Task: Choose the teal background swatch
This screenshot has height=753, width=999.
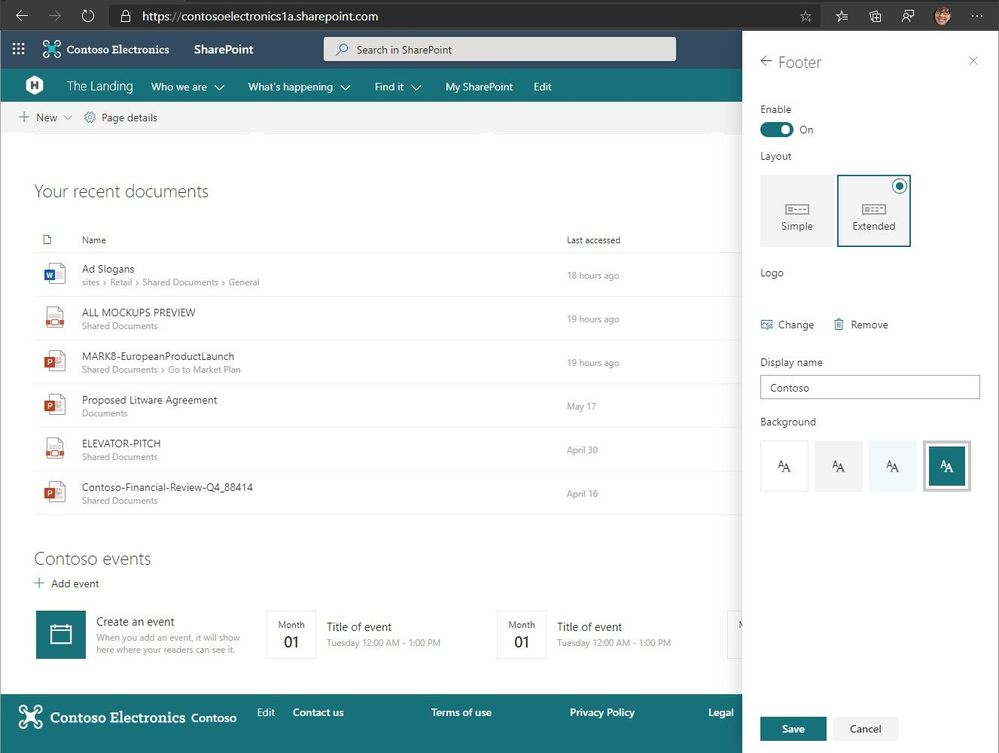Action: click(947, 466)
